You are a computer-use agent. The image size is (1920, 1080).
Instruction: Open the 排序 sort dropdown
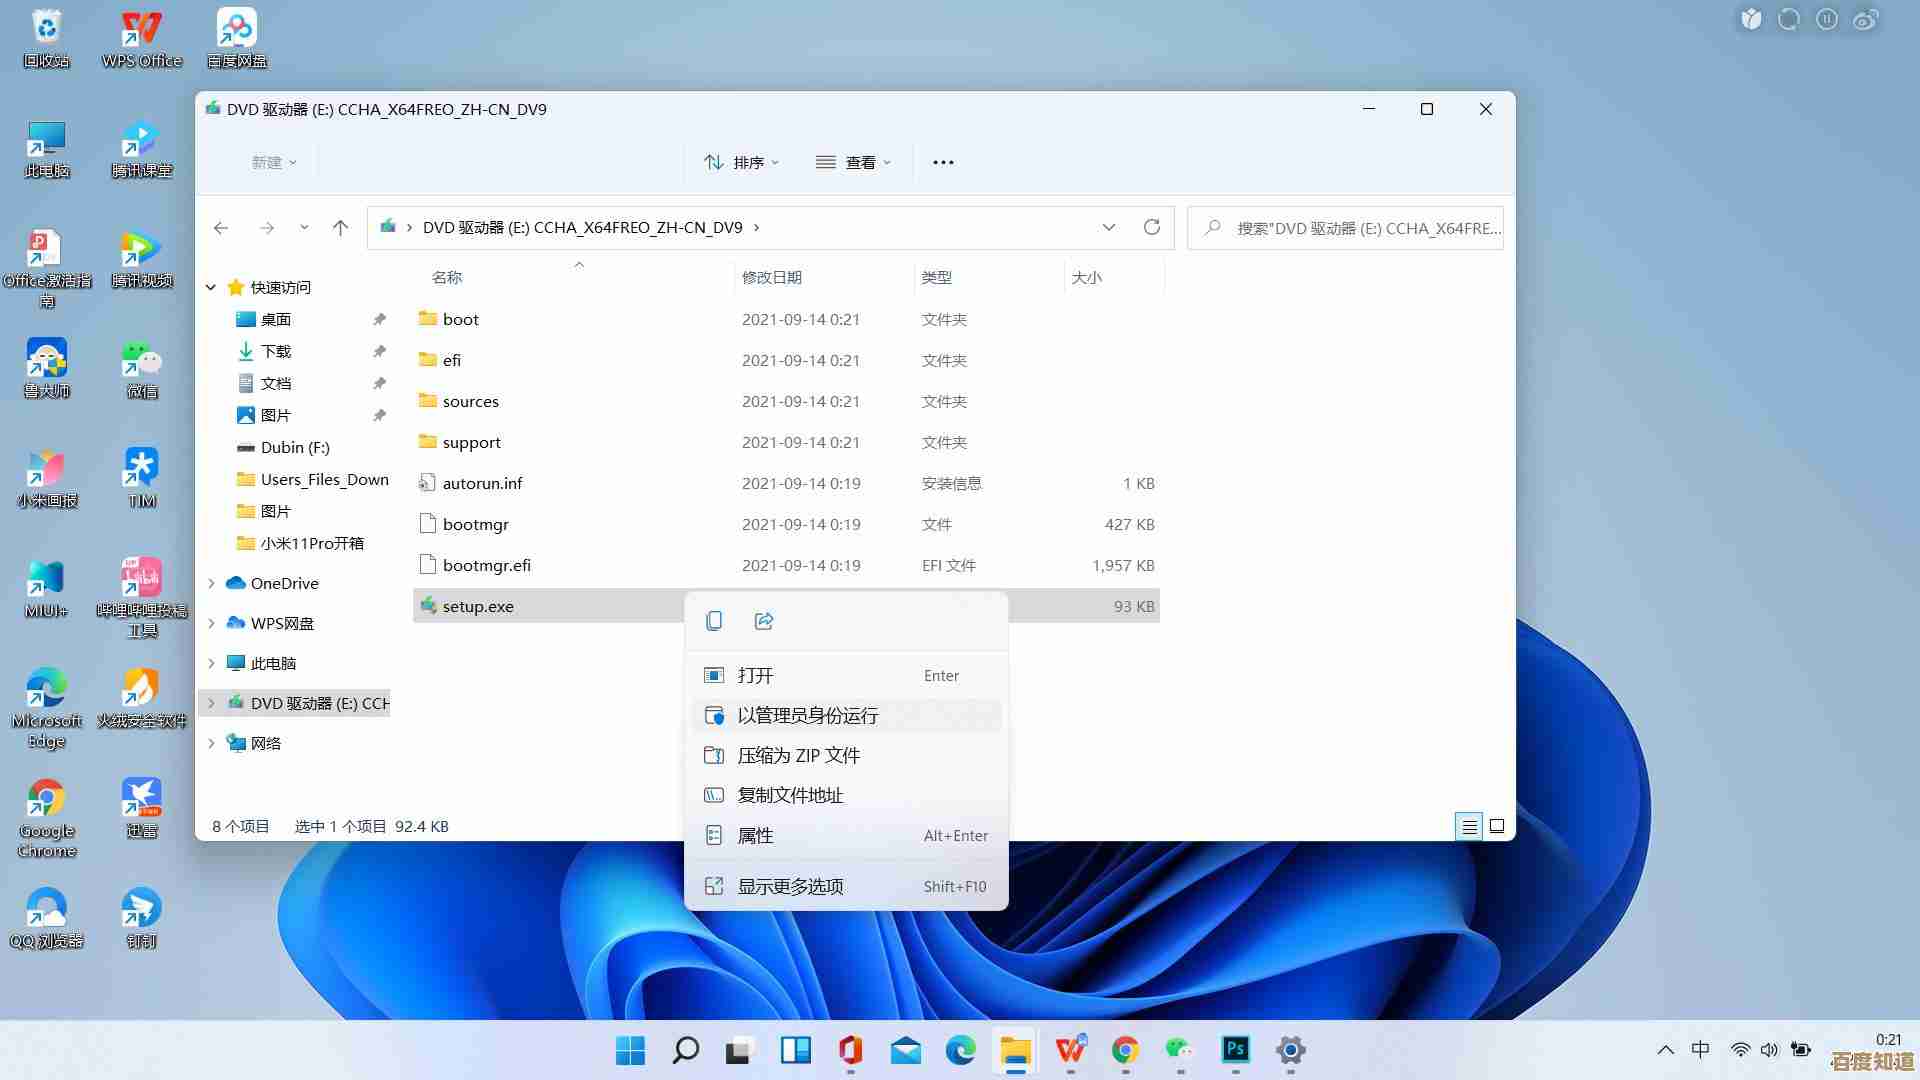click(742, 162)
